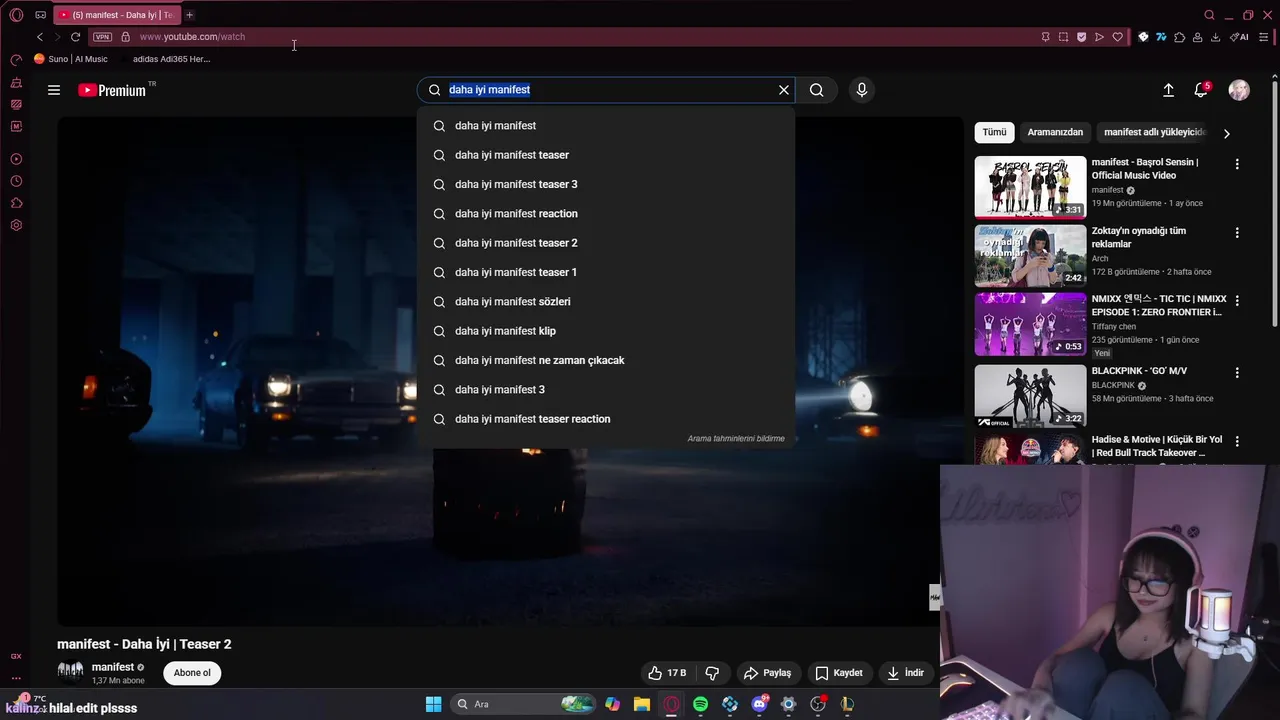1280x720 pixels.
Task: Open Spotify from the taskbar
Action: point(700,704)
